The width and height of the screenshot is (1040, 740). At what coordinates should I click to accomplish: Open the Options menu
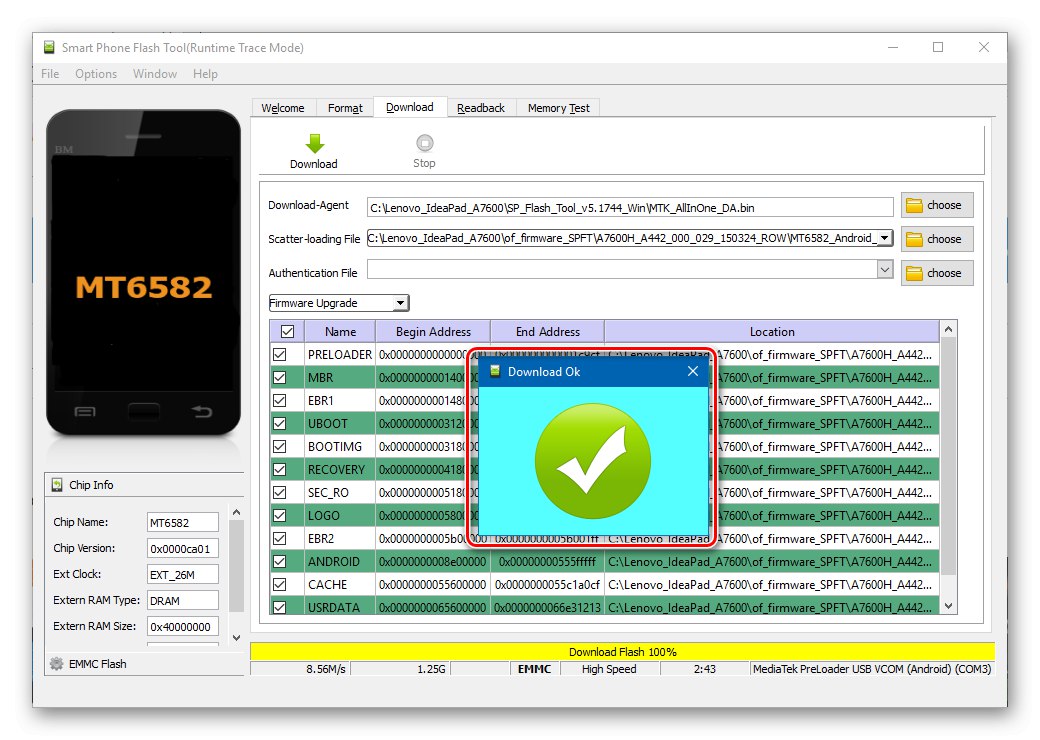96,73
